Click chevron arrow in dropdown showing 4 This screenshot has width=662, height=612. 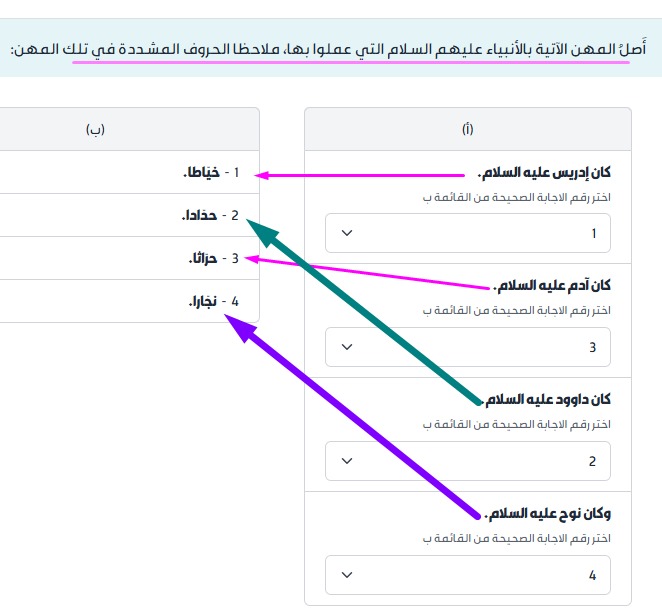pos(347,575)
